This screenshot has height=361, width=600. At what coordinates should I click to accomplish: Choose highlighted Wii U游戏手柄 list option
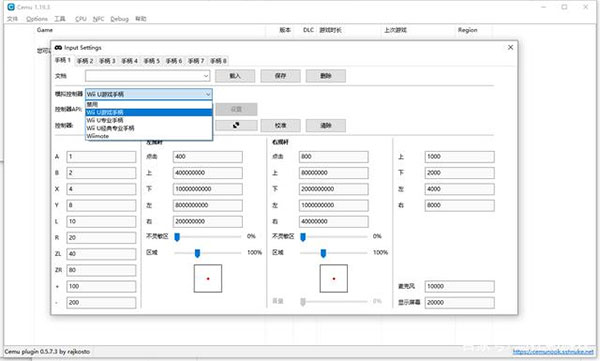tap(148, 112)
